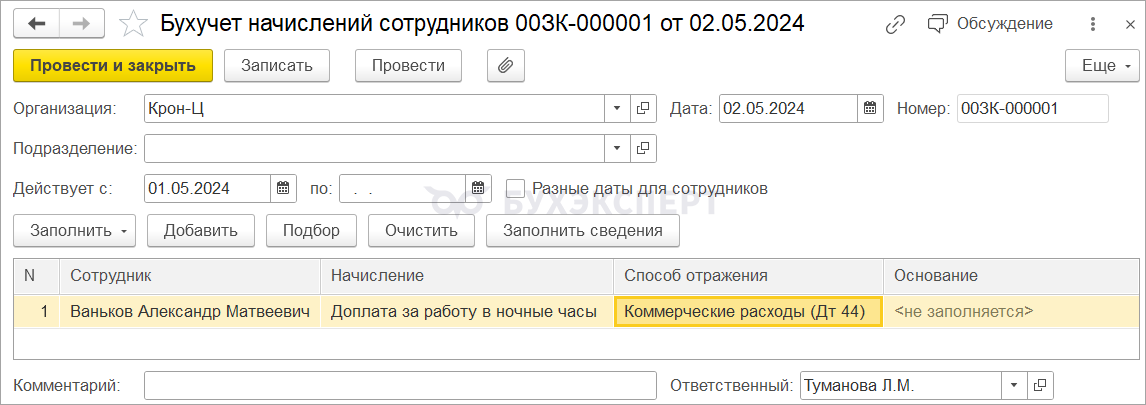Image resolution: width=1146 pixels, height=405 pixels.
Task: Open calendar for the Действует с date
Action: point(284,188)
